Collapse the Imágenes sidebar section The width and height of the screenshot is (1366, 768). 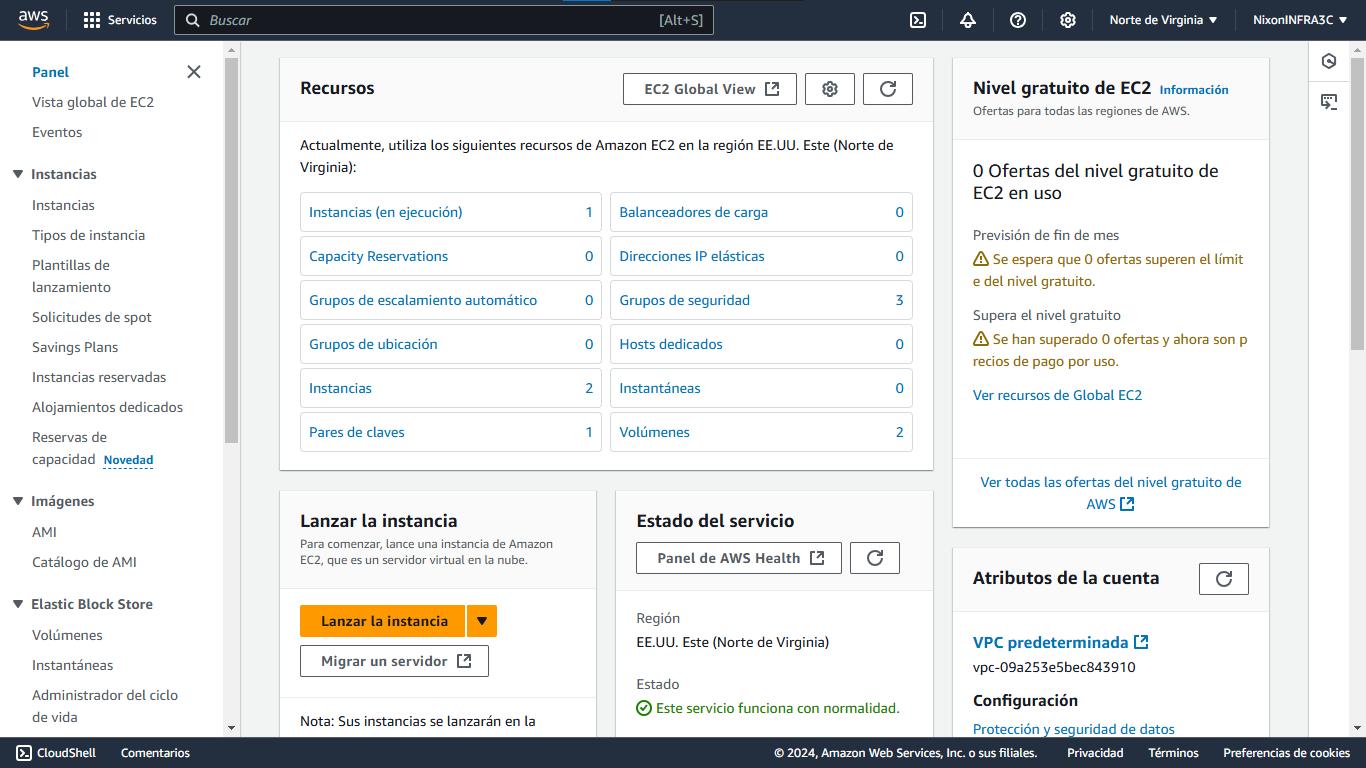click(17, 501)
